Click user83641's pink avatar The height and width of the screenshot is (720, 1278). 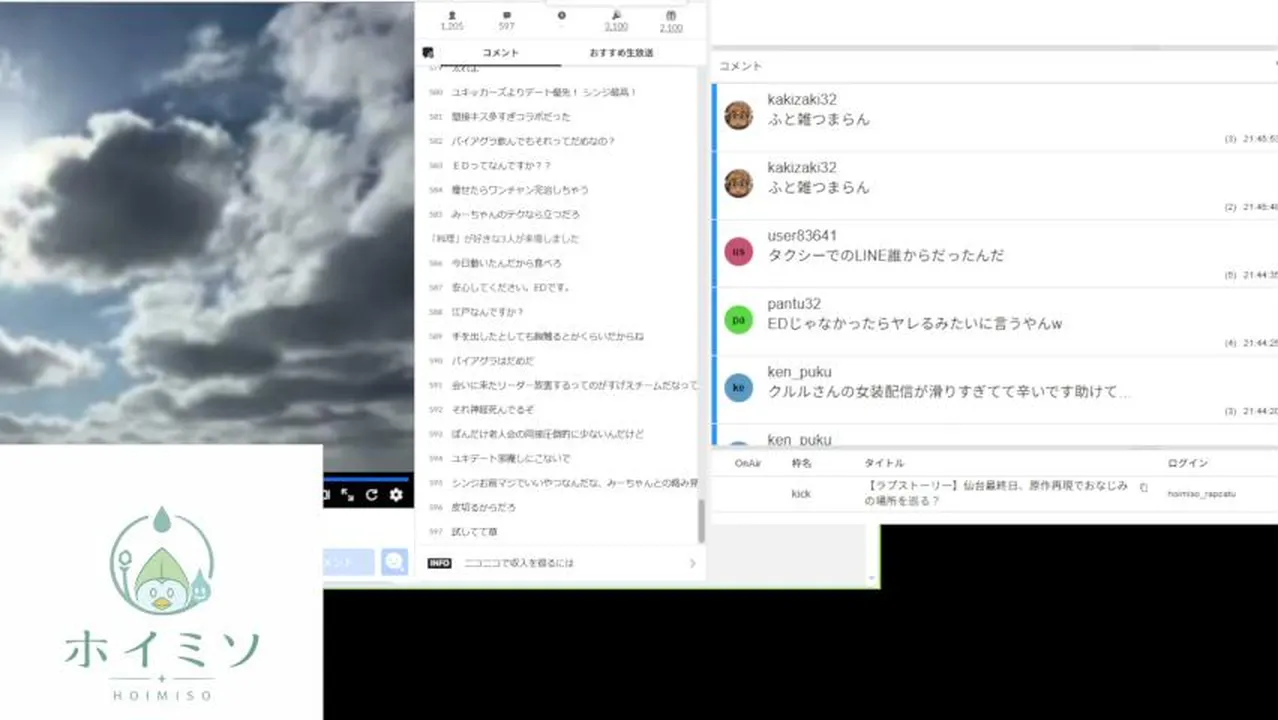[738, 251]
